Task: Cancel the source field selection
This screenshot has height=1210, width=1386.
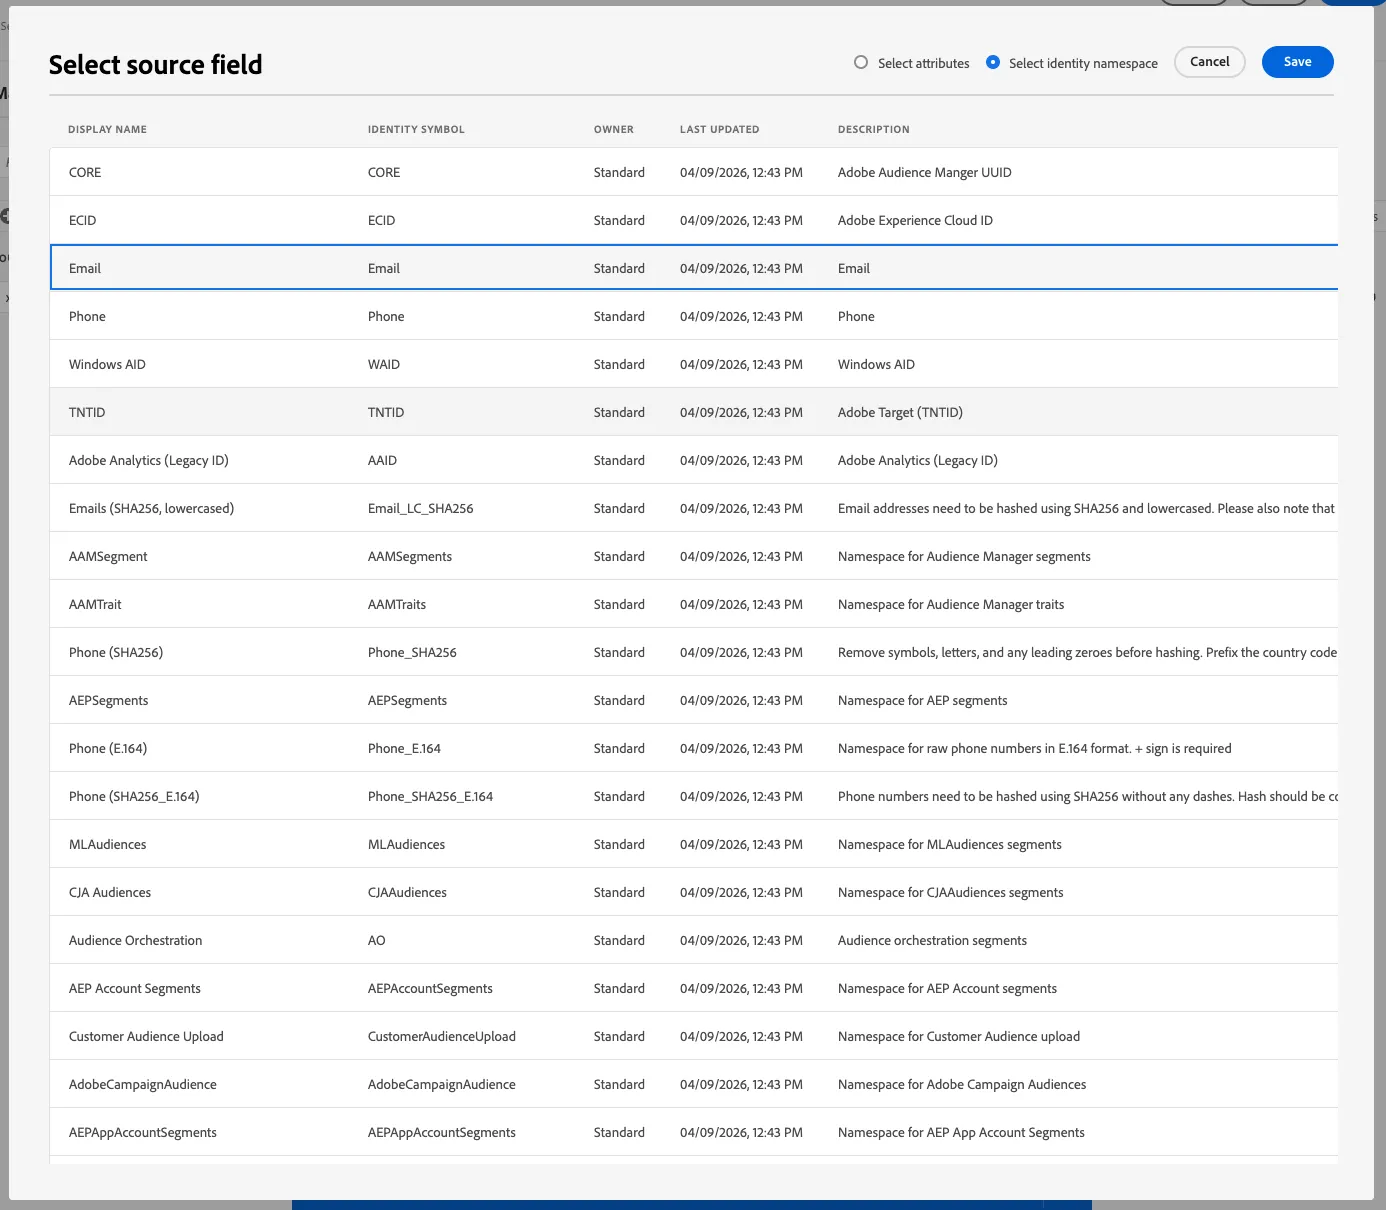Action: coord(1209,62)
